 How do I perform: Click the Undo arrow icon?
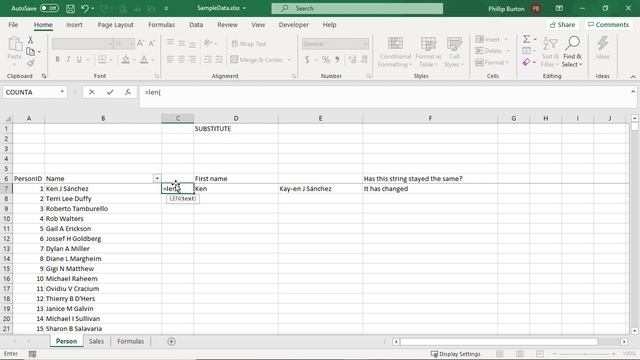click(x=84, y=8)
